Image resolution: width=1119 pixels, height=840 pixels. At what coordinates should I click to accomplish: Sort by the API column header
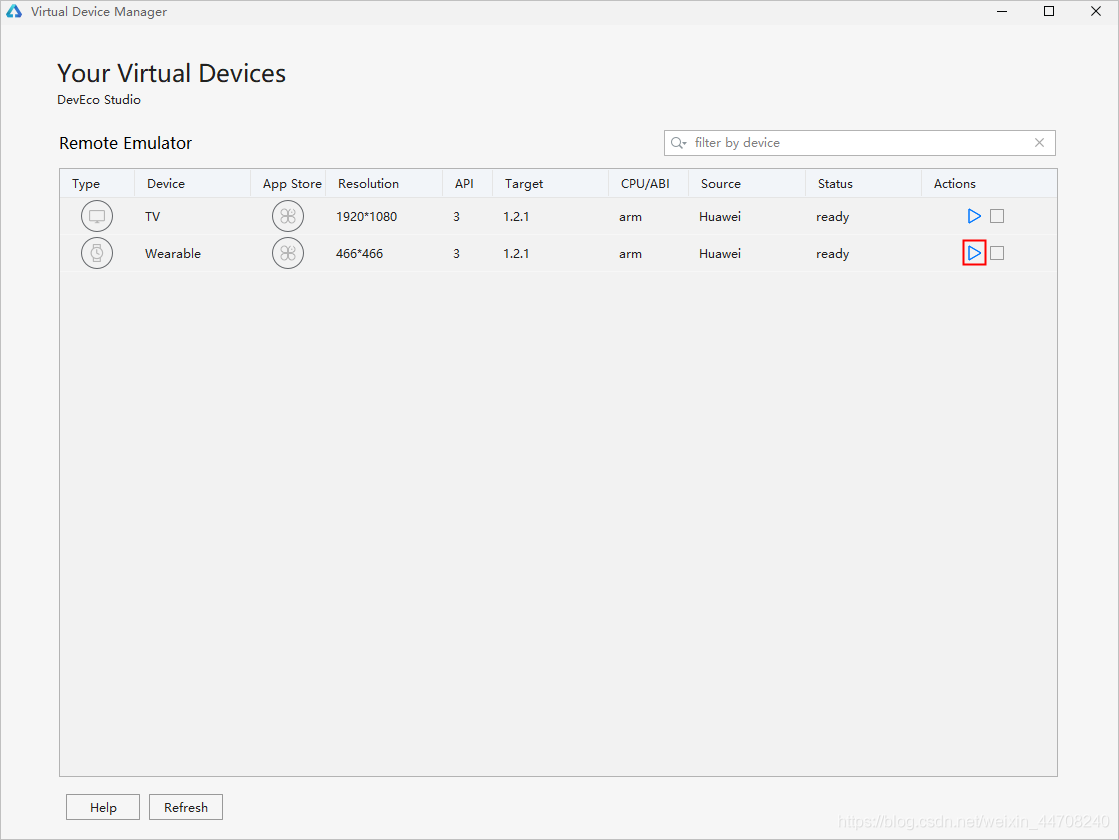pos(464,184)
